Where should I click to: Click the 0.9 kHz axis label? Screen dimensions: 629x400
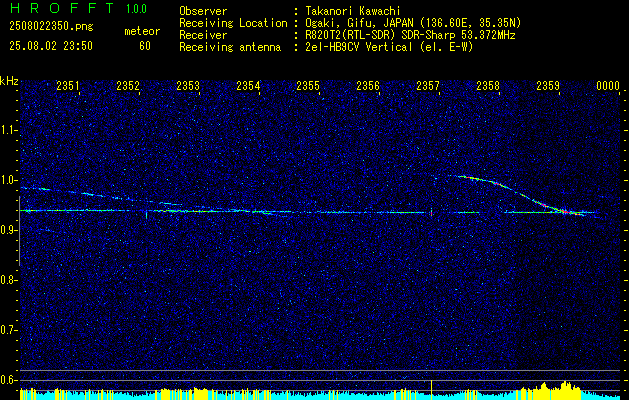8,230
